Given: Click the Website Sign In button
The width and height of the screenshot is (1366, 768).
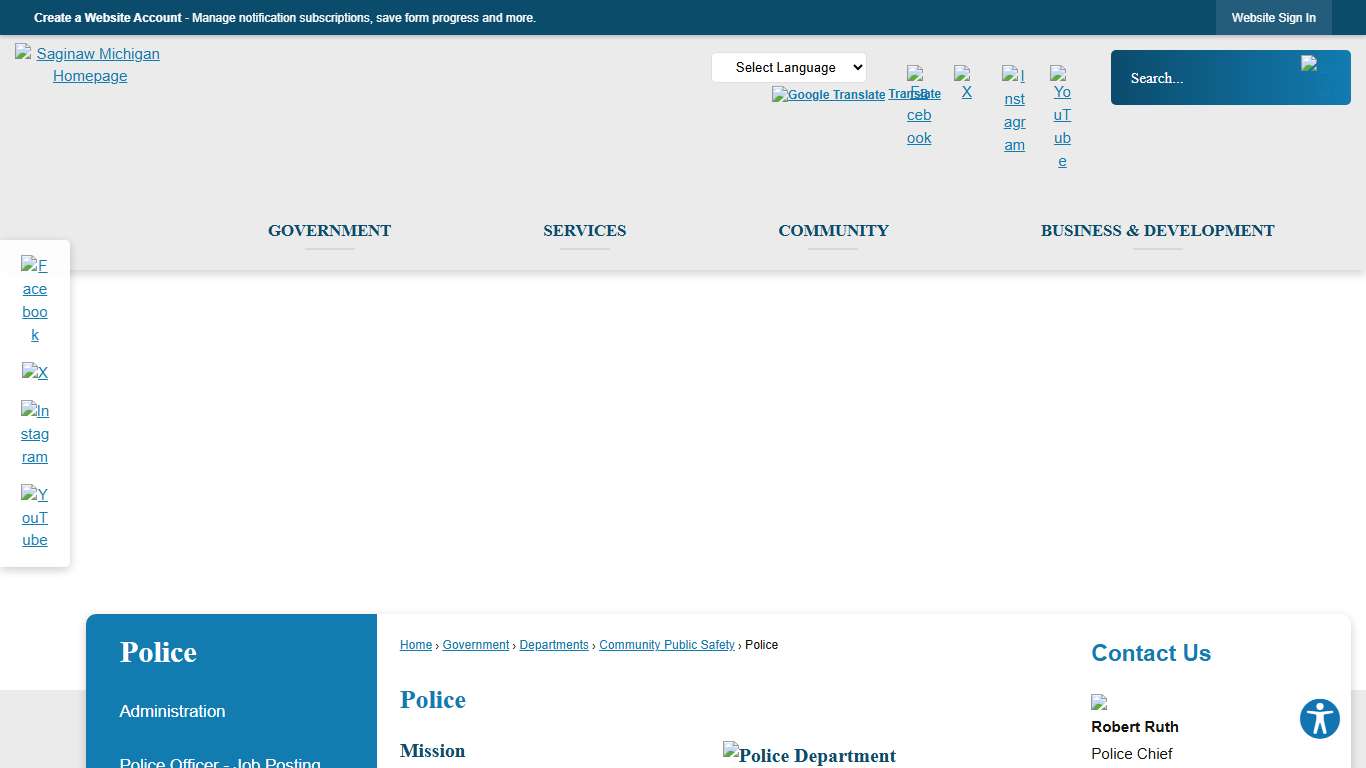Looking at the screenshot, I should pyautogui.click(x=1273, y=18).
